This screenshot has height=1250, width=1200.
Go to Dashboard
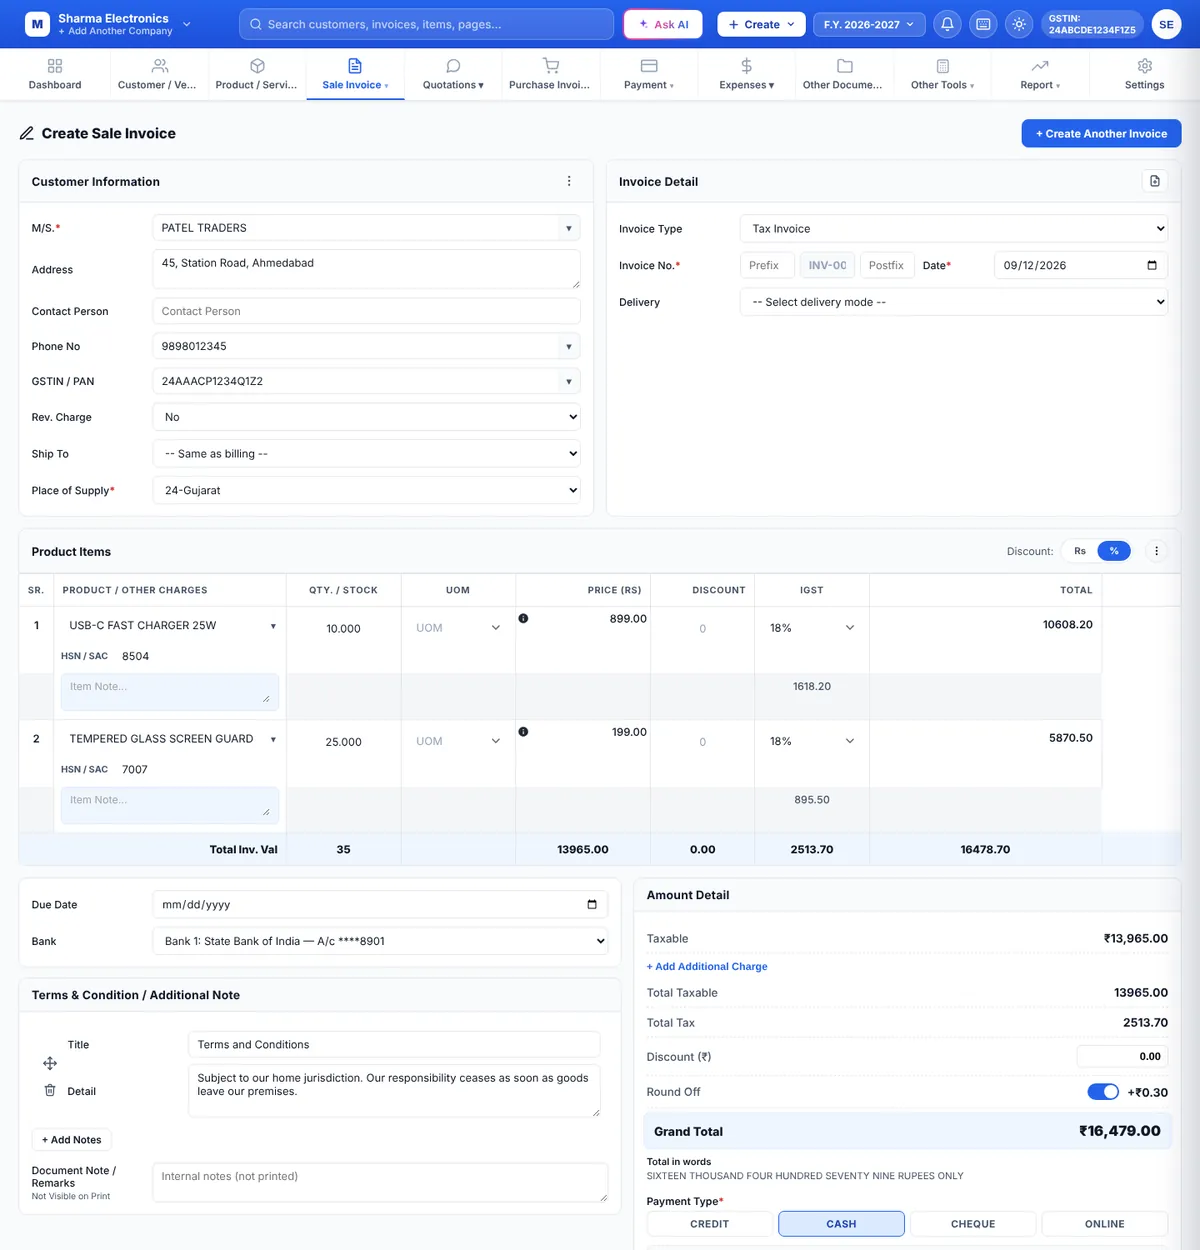[55, 74]
